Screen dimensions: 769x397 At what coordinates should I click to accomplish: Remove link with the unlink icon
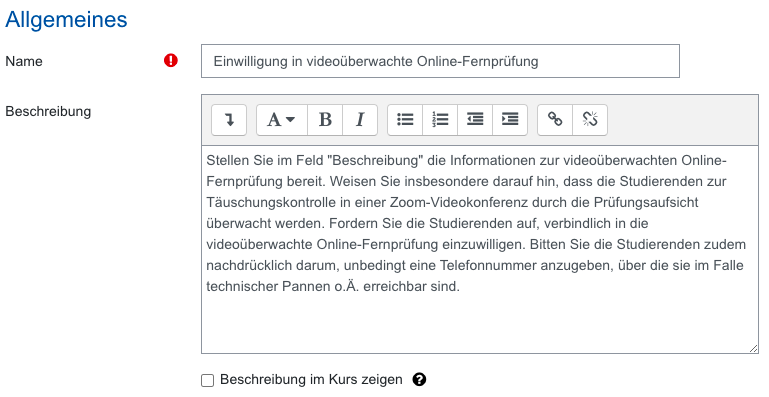point(590,120)
